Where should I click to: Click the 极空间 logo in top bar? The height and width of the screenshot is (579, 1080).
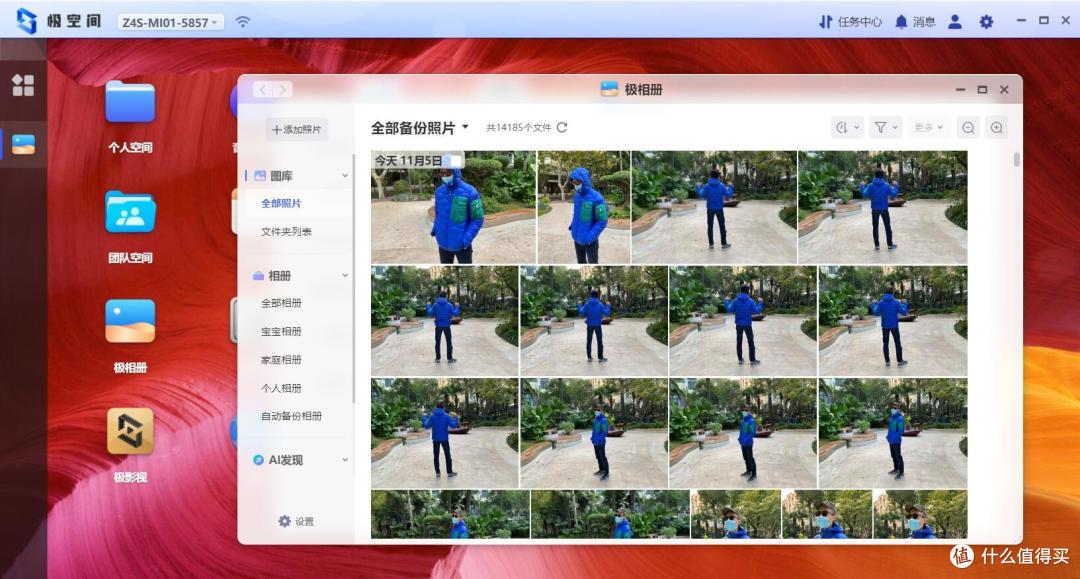coord(59,21)
